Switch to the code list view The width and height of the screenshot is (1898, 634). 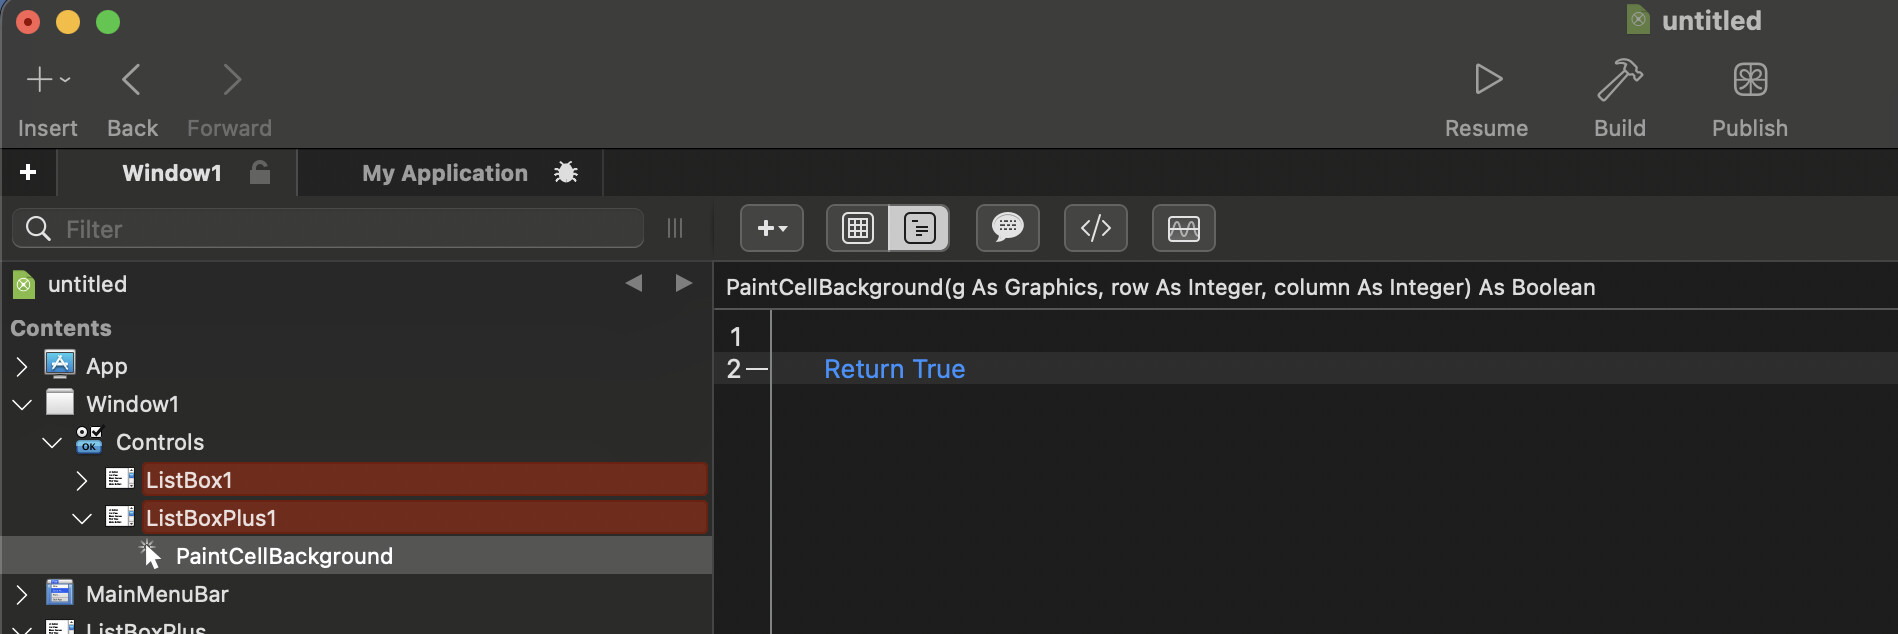point(919,228)
